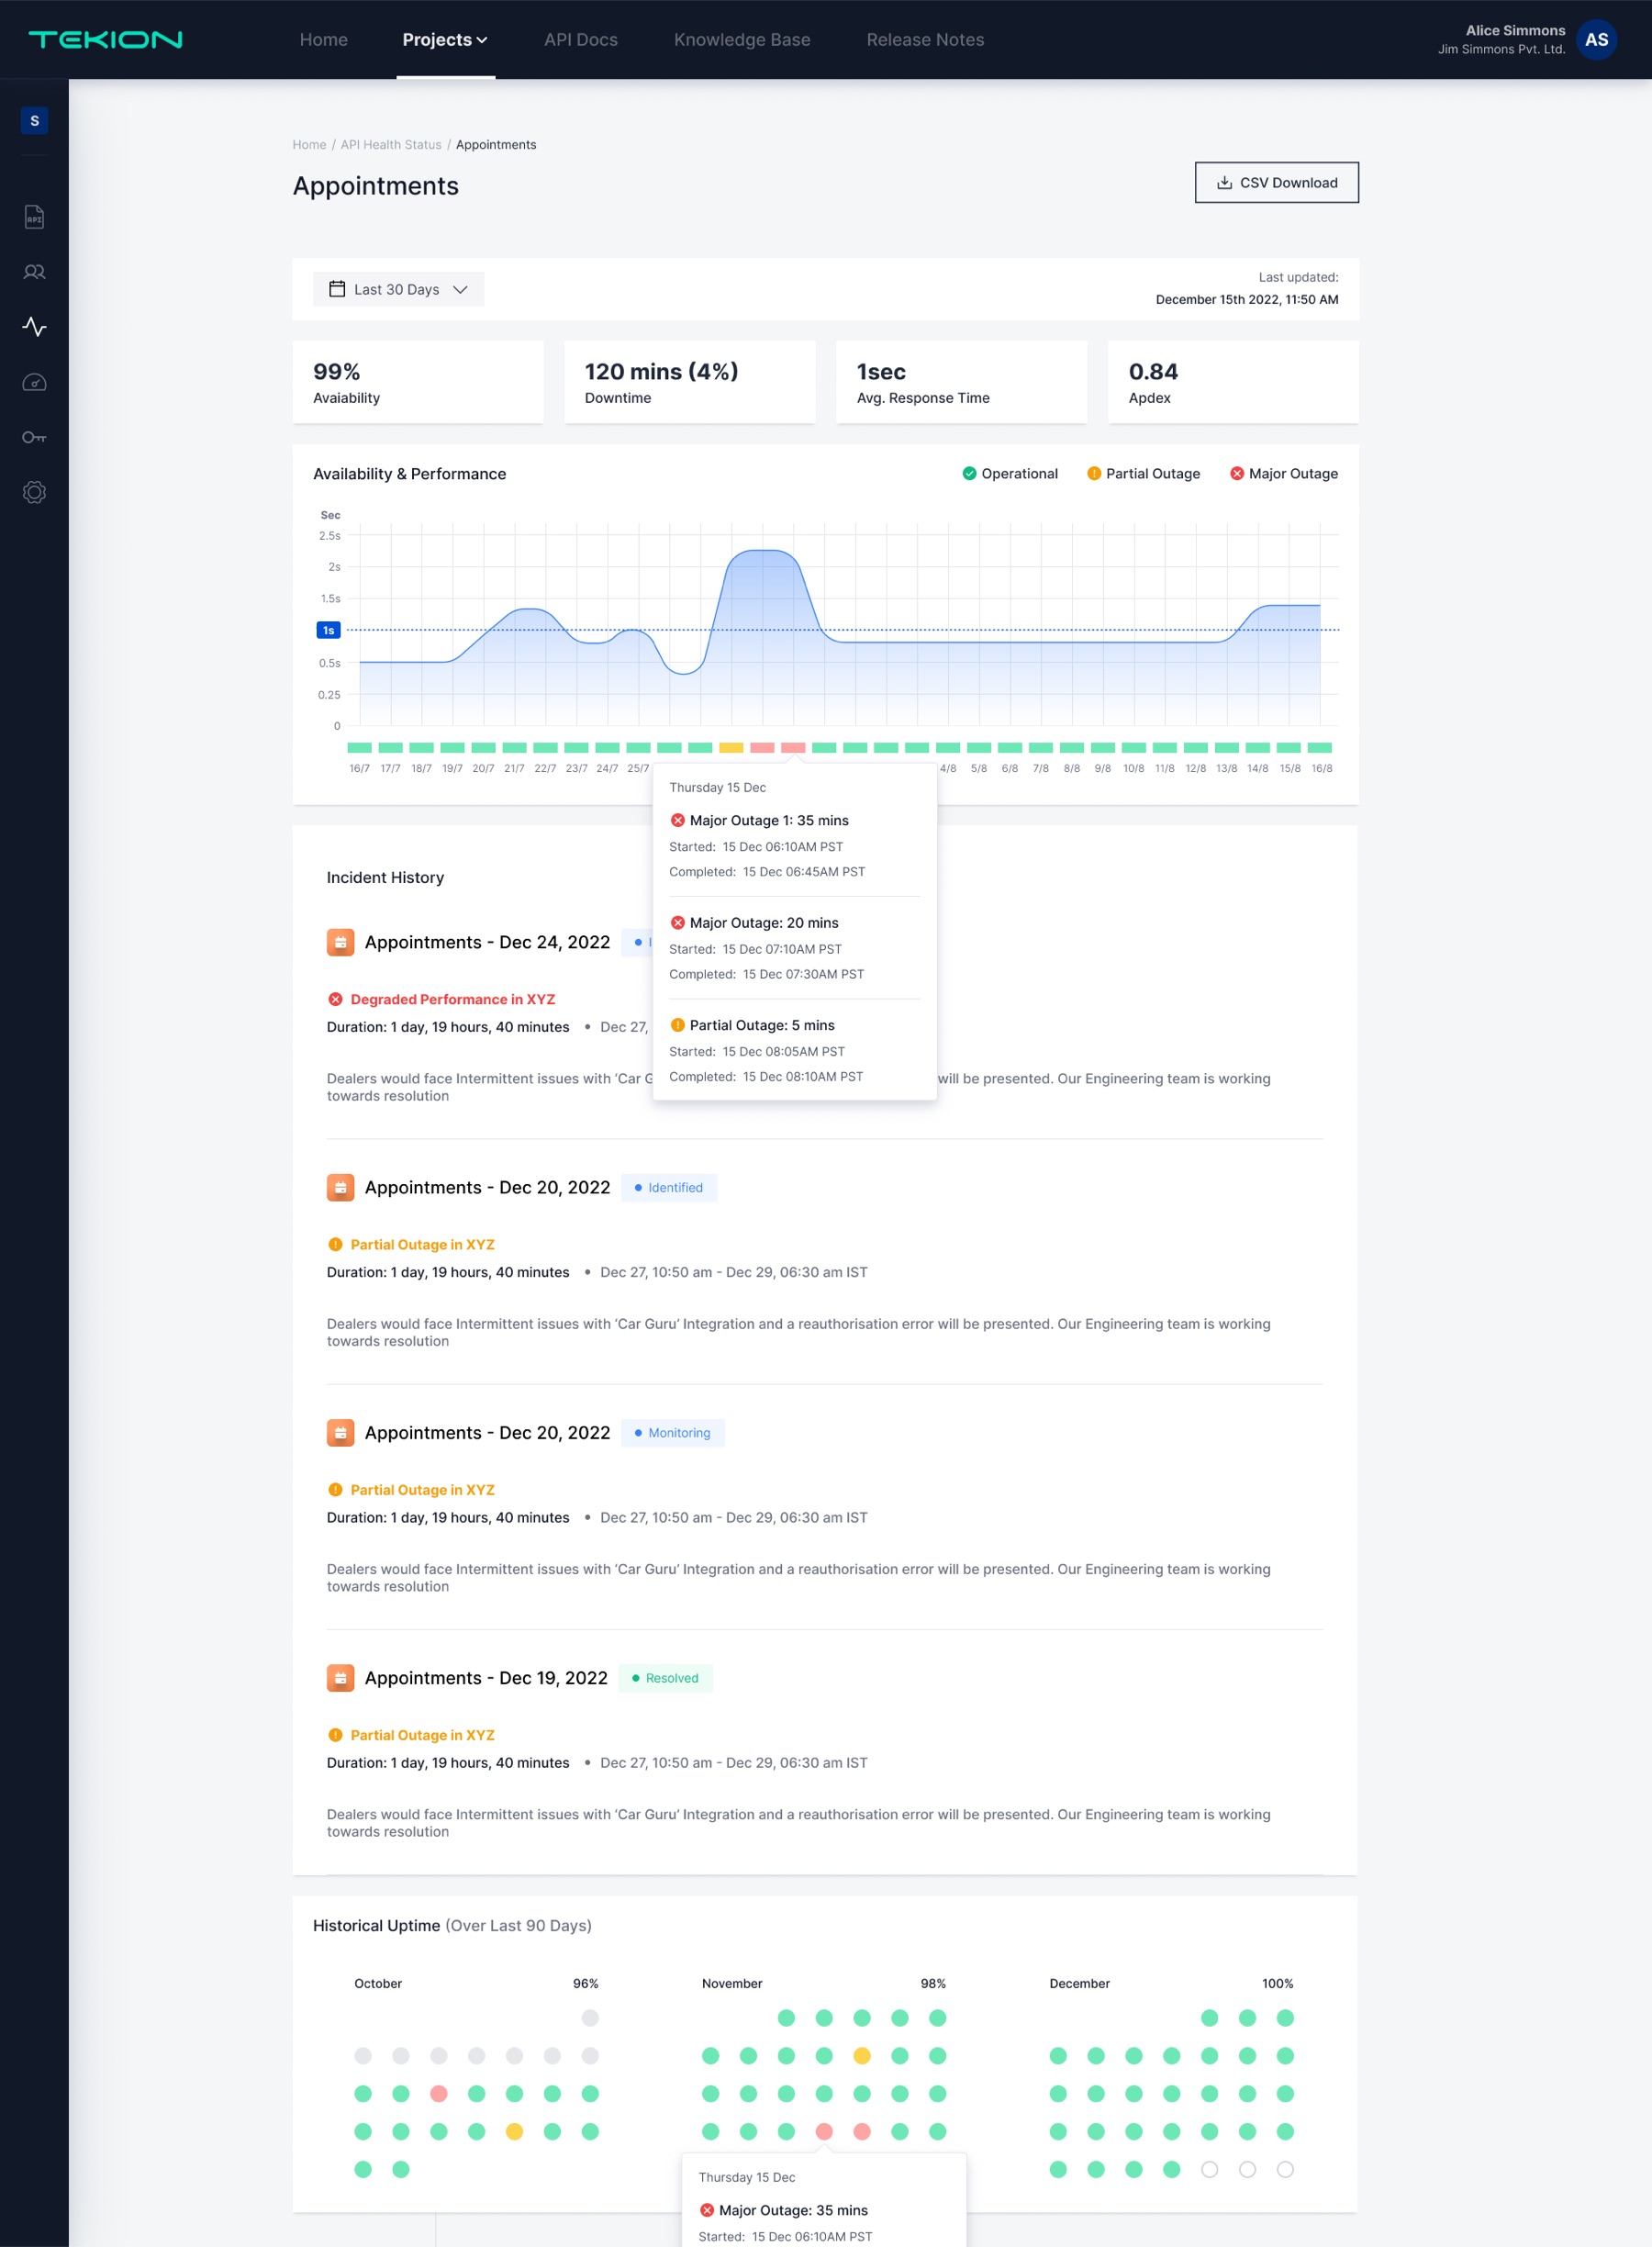Click the blue 1s threshold marker on chart
1652x2247 pixels.
328,630
